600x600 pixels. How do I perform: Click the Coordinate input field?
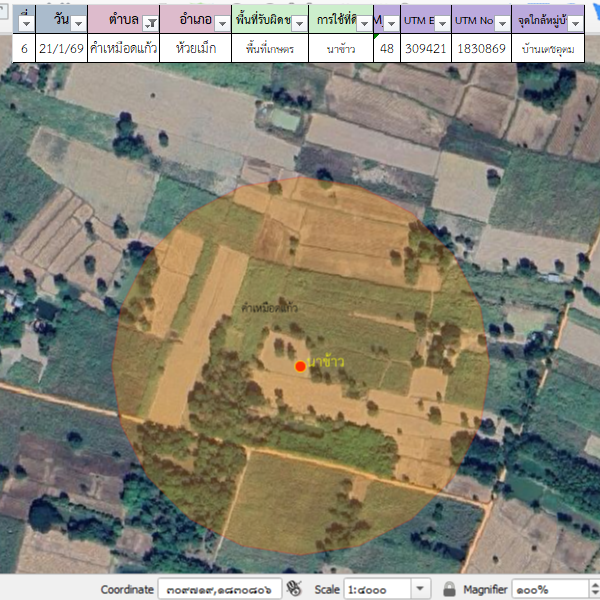(218, 589)
